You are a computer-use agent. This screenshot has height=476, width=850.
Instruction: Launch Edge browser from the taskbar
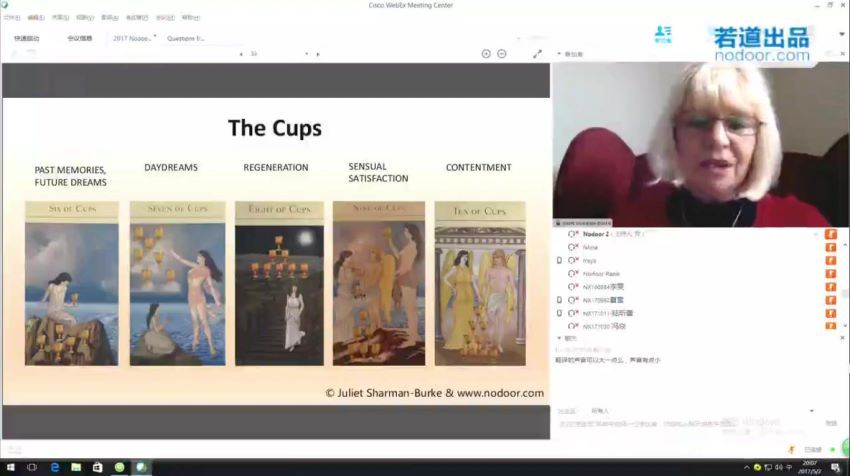pyautogui.click(x=54, y=467)
